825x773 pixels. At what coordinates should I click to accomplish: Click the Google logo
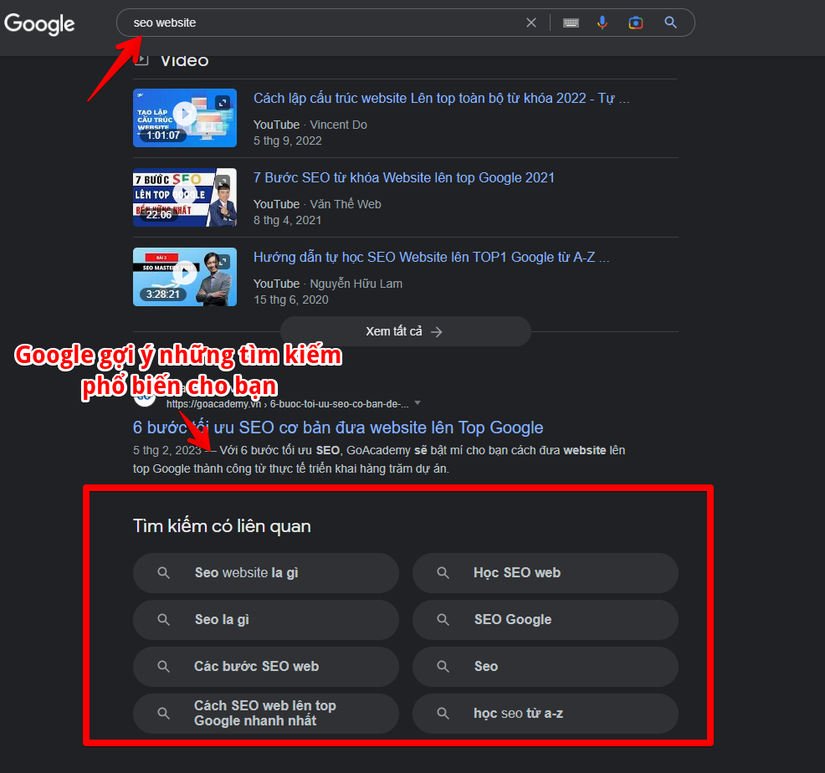[39, 24]
